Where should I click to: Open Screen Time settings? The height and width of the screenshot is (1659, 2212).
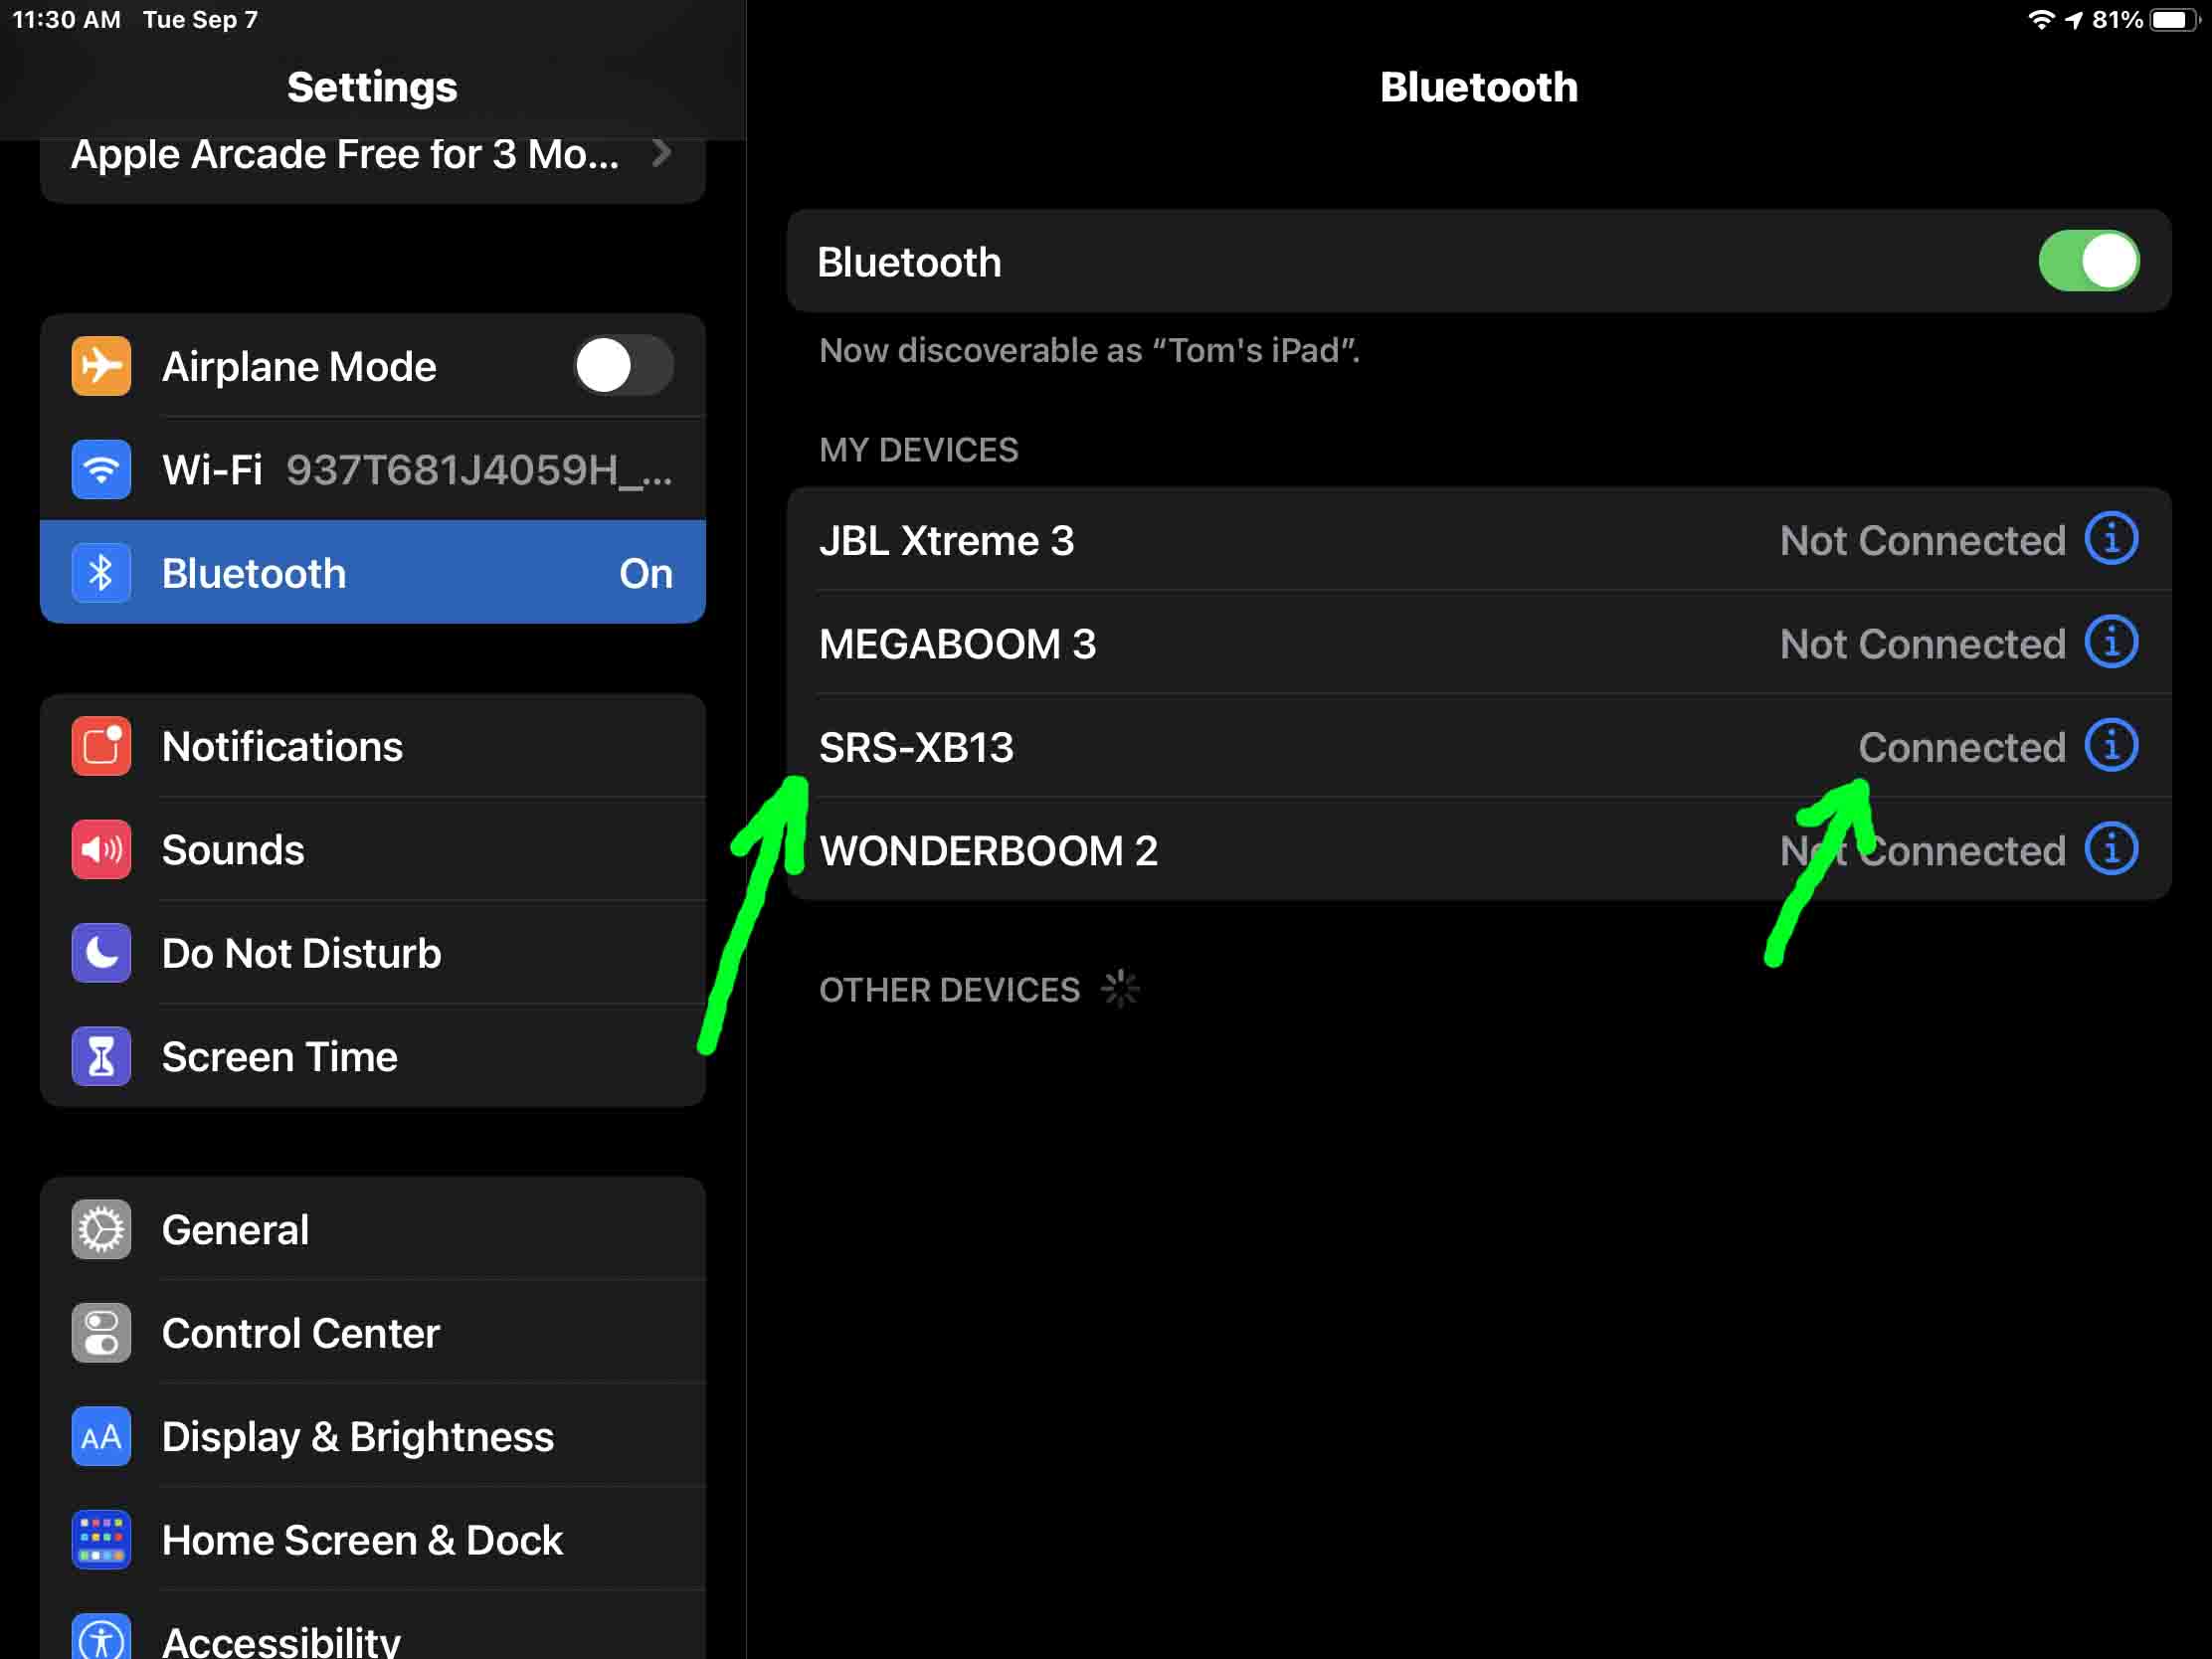tap(373, 1056)
